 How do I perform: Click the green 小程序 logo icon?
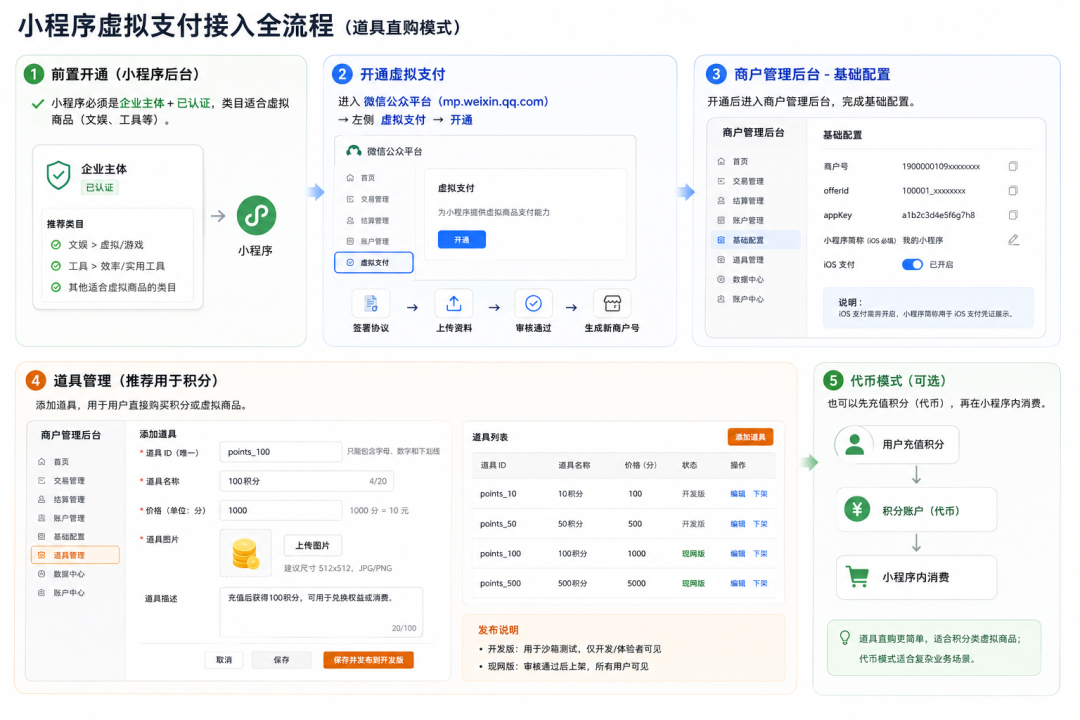(x=256, y=216)
